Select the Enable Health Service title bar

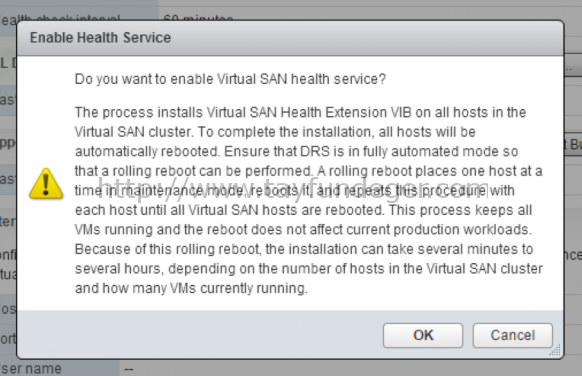(x=290, y=38)
